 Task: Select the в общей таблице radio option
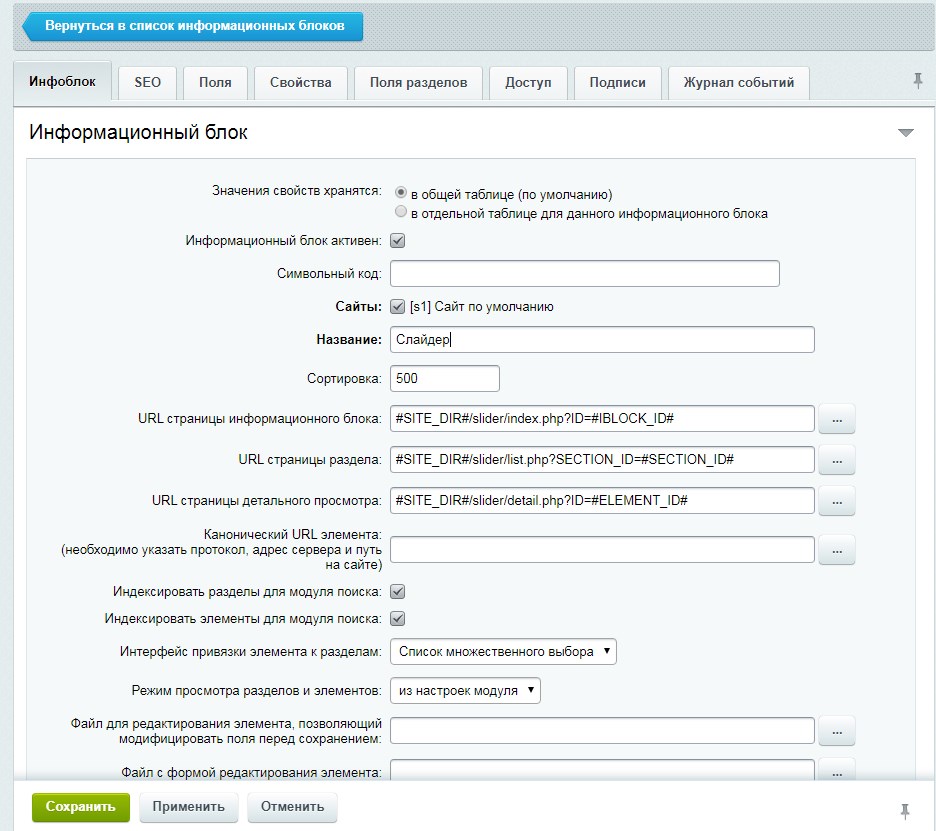pyautogui.click(x=401, y=194)
